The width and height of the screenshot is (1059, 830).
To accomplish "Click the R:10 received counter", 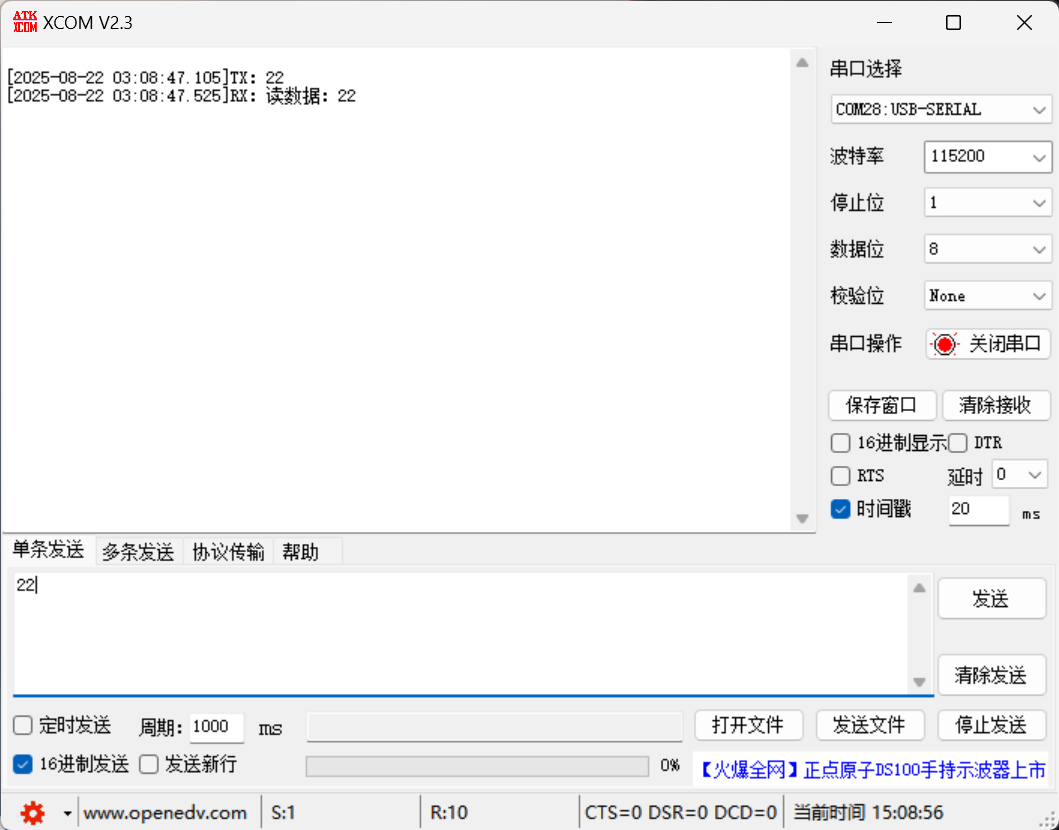I will pyautogui.click(x=449, y=812).
